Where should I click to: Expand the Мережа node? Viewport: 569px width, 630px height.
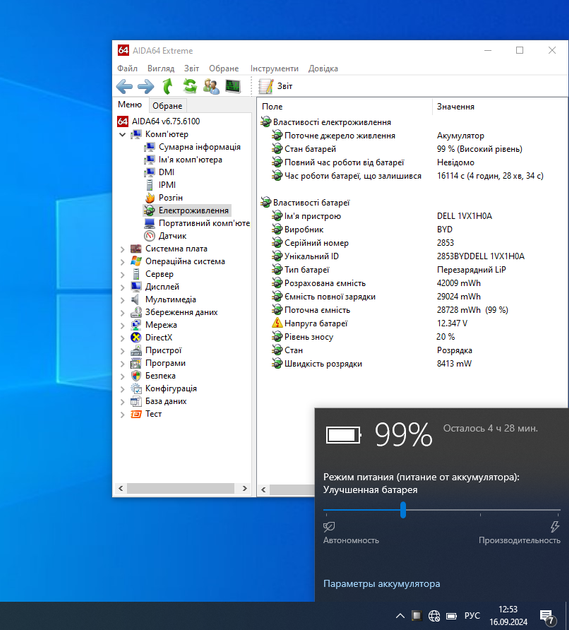coord(123,325)
